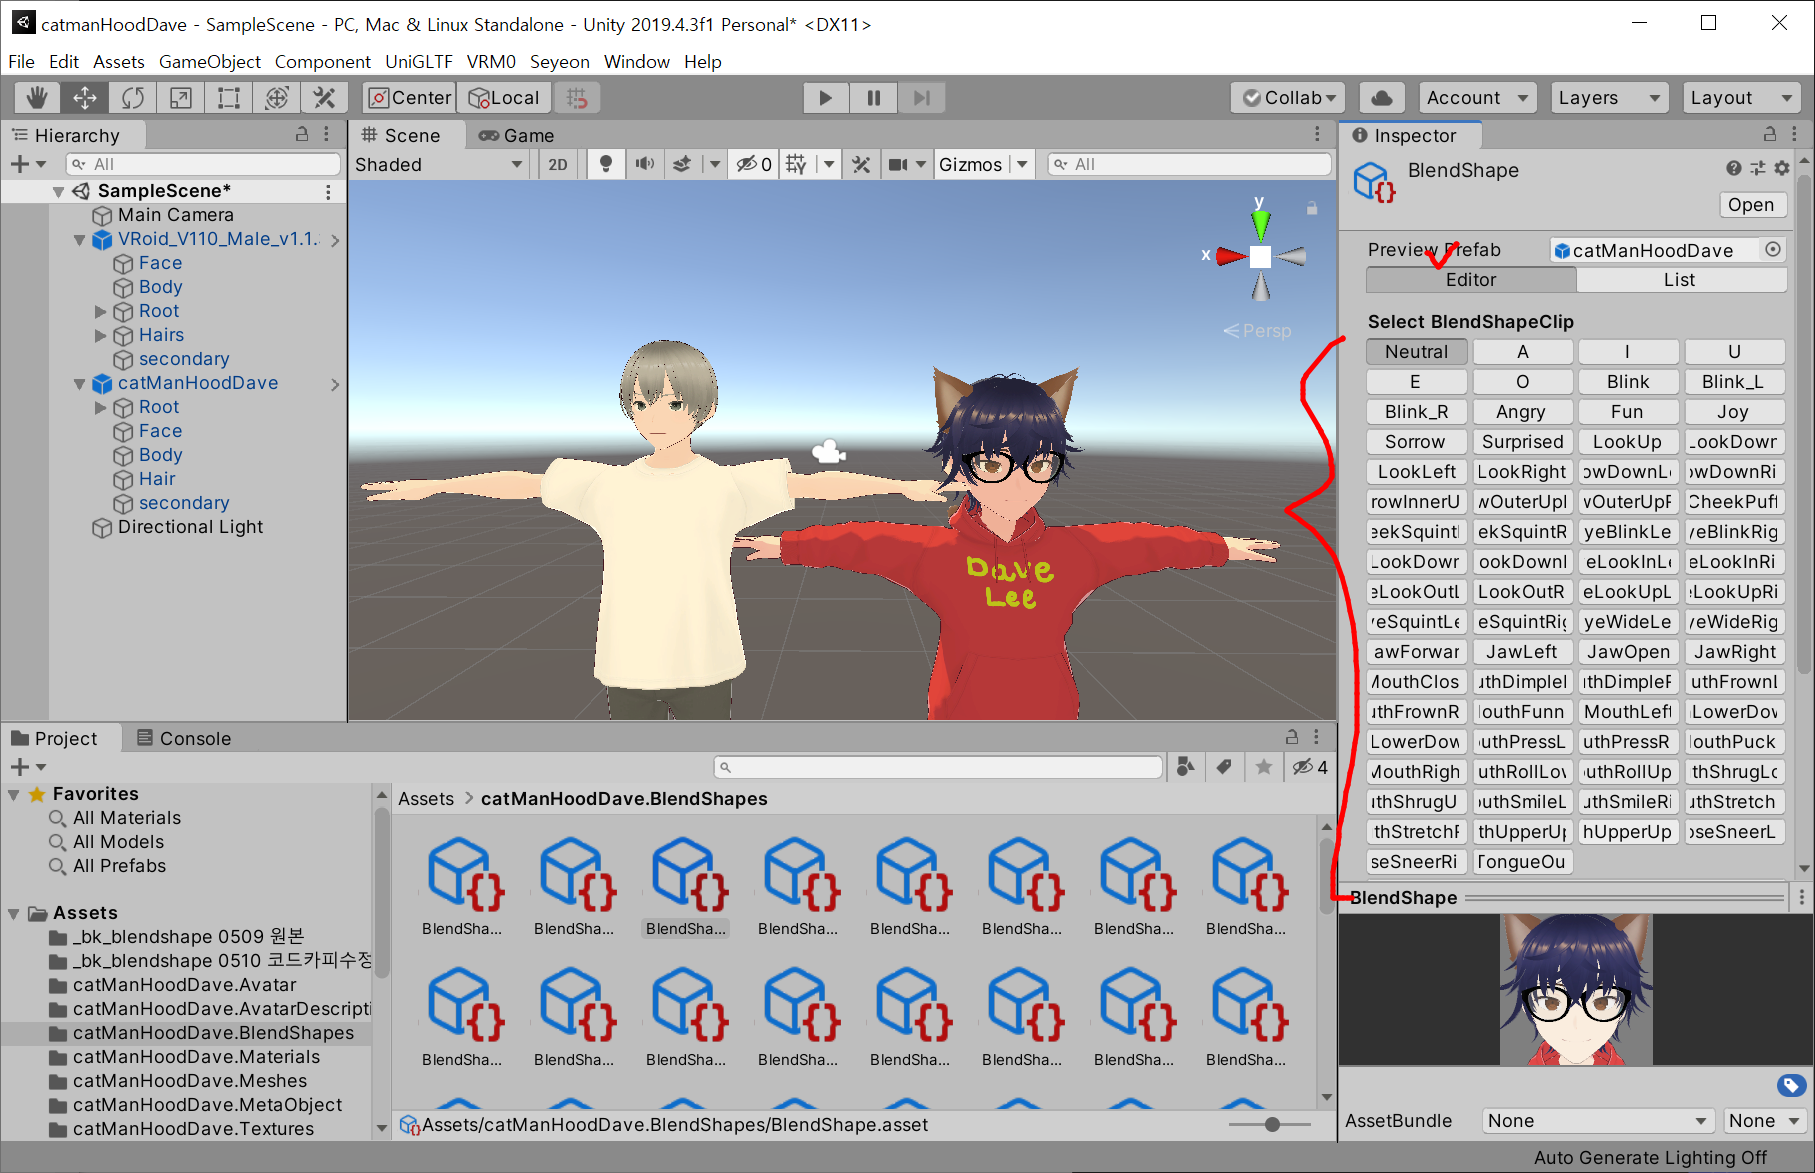
Task: Select the Rotate tool
Action: tap(133, 98)
